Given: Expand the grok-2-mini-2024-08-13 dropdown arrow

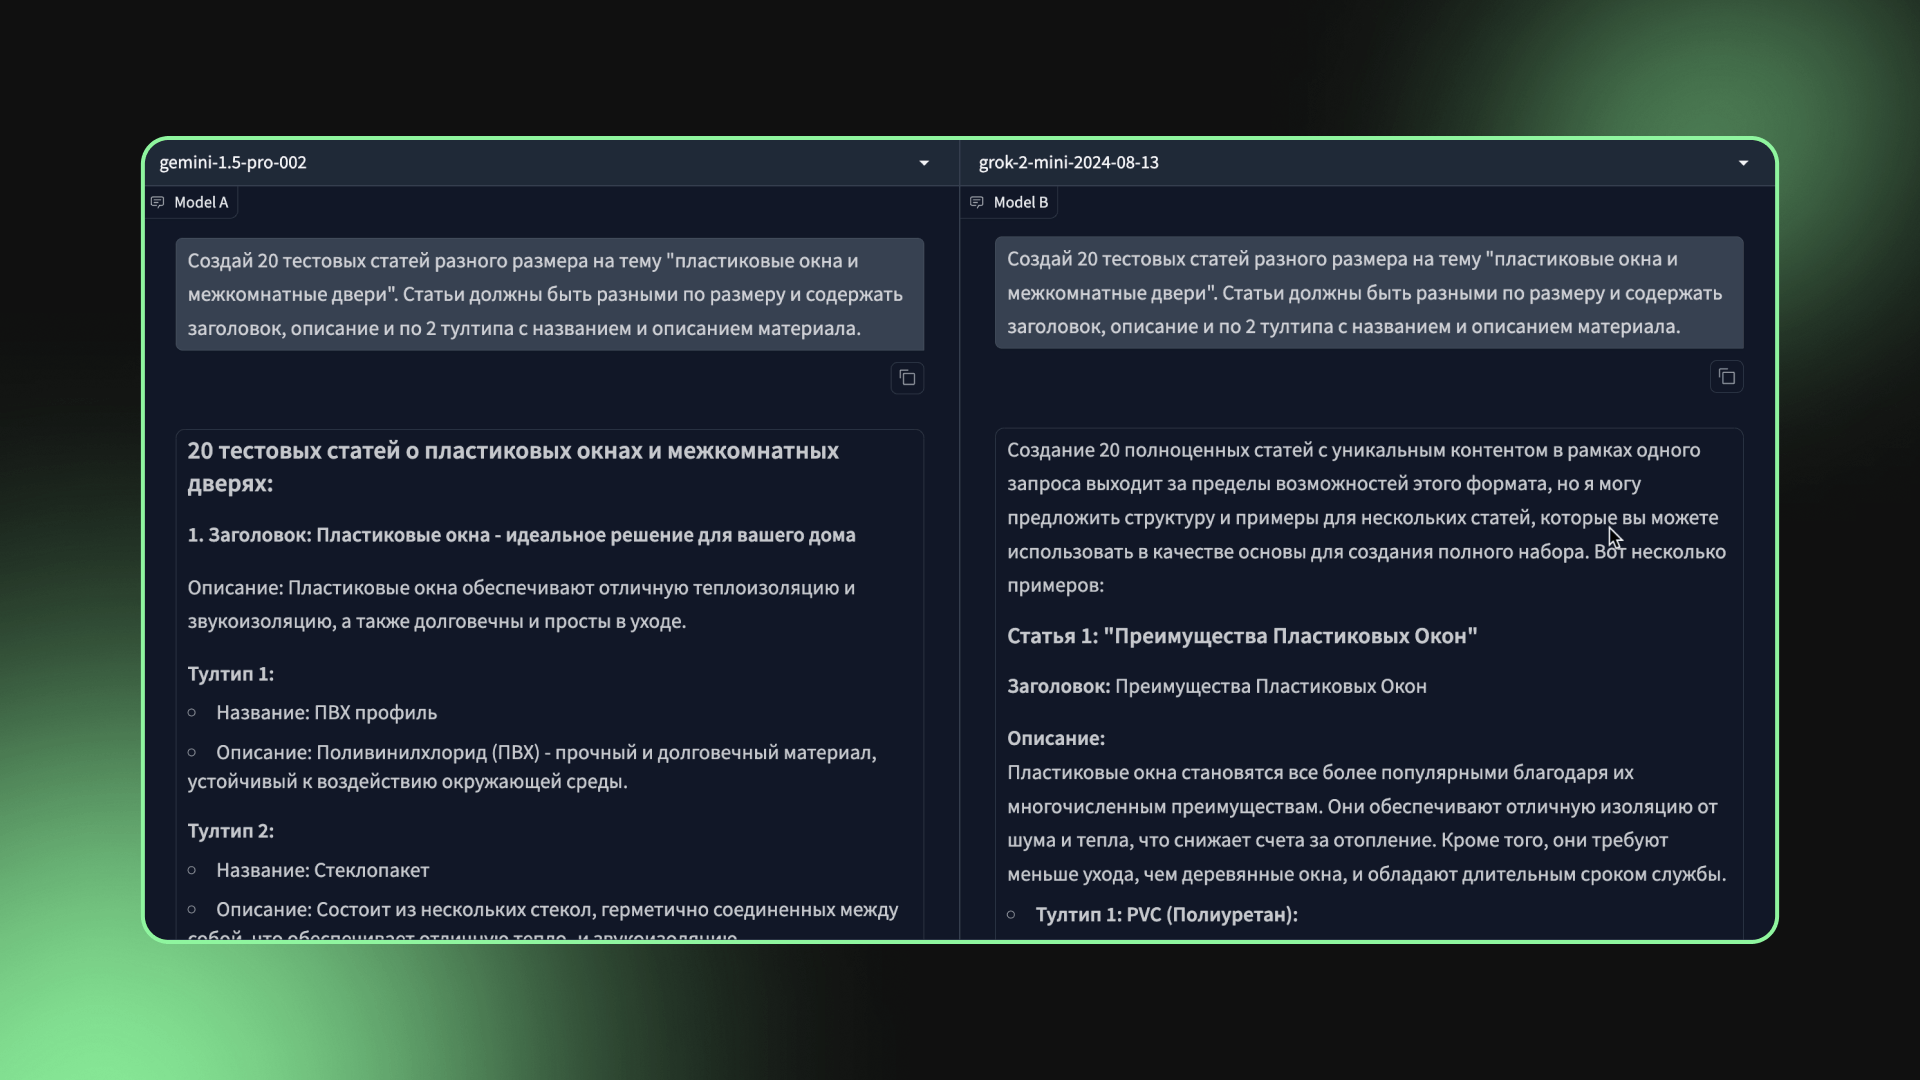Looking at the screenshot, I should pyautogui.click(x=1743, y=163).
